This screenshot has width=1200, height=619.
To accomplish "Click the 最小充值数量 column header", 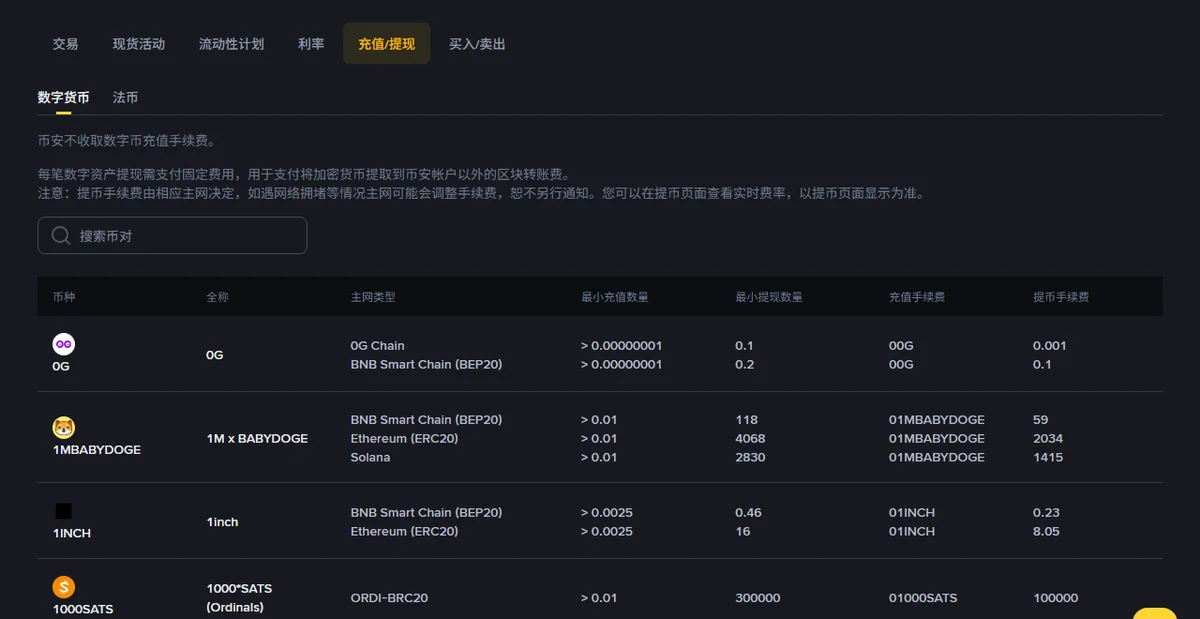I will 615,297.
